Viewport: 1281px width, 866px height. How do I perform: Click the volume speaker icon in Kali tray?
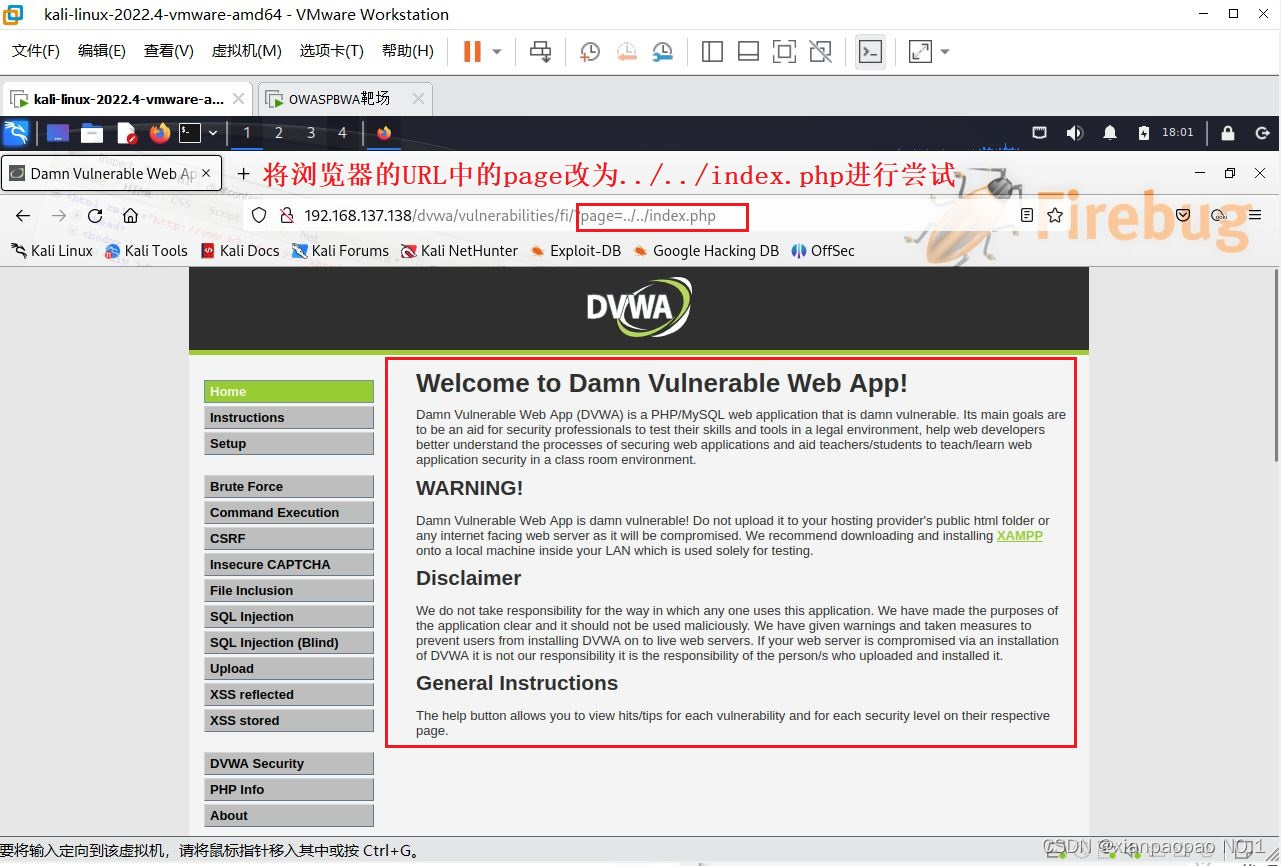1075,132
